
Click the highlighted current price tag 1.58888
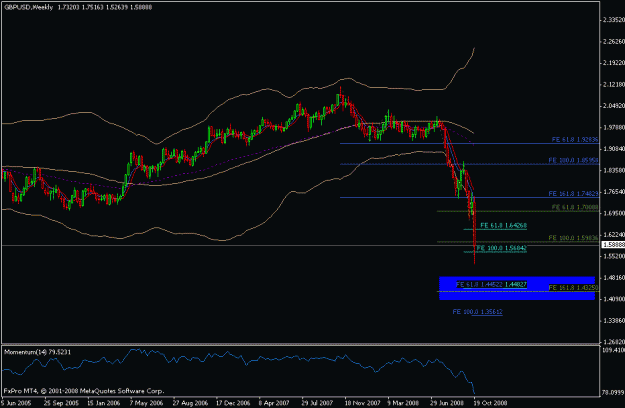click(x=613, y=245)
